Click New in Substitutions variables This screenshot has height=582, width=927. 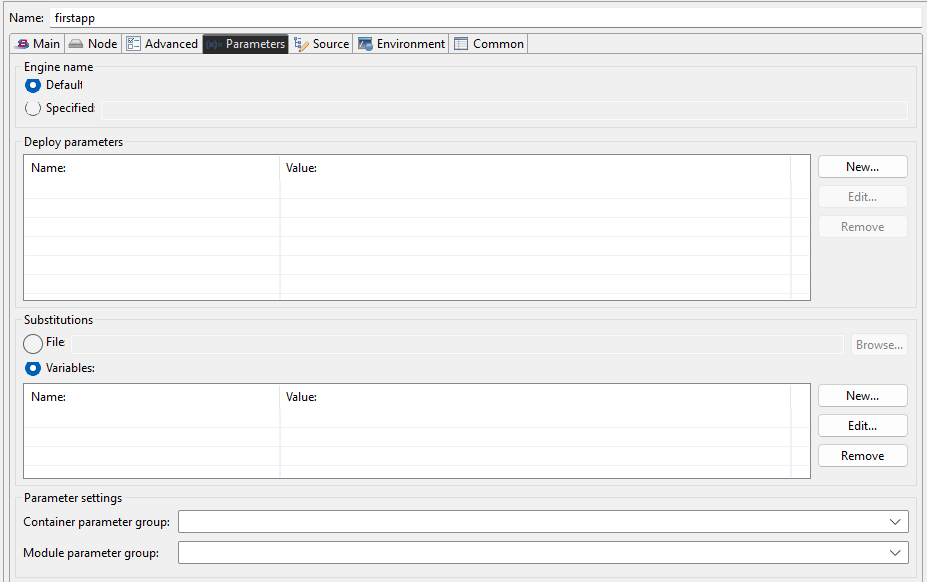pyautogui.click(x=863, y=396)
